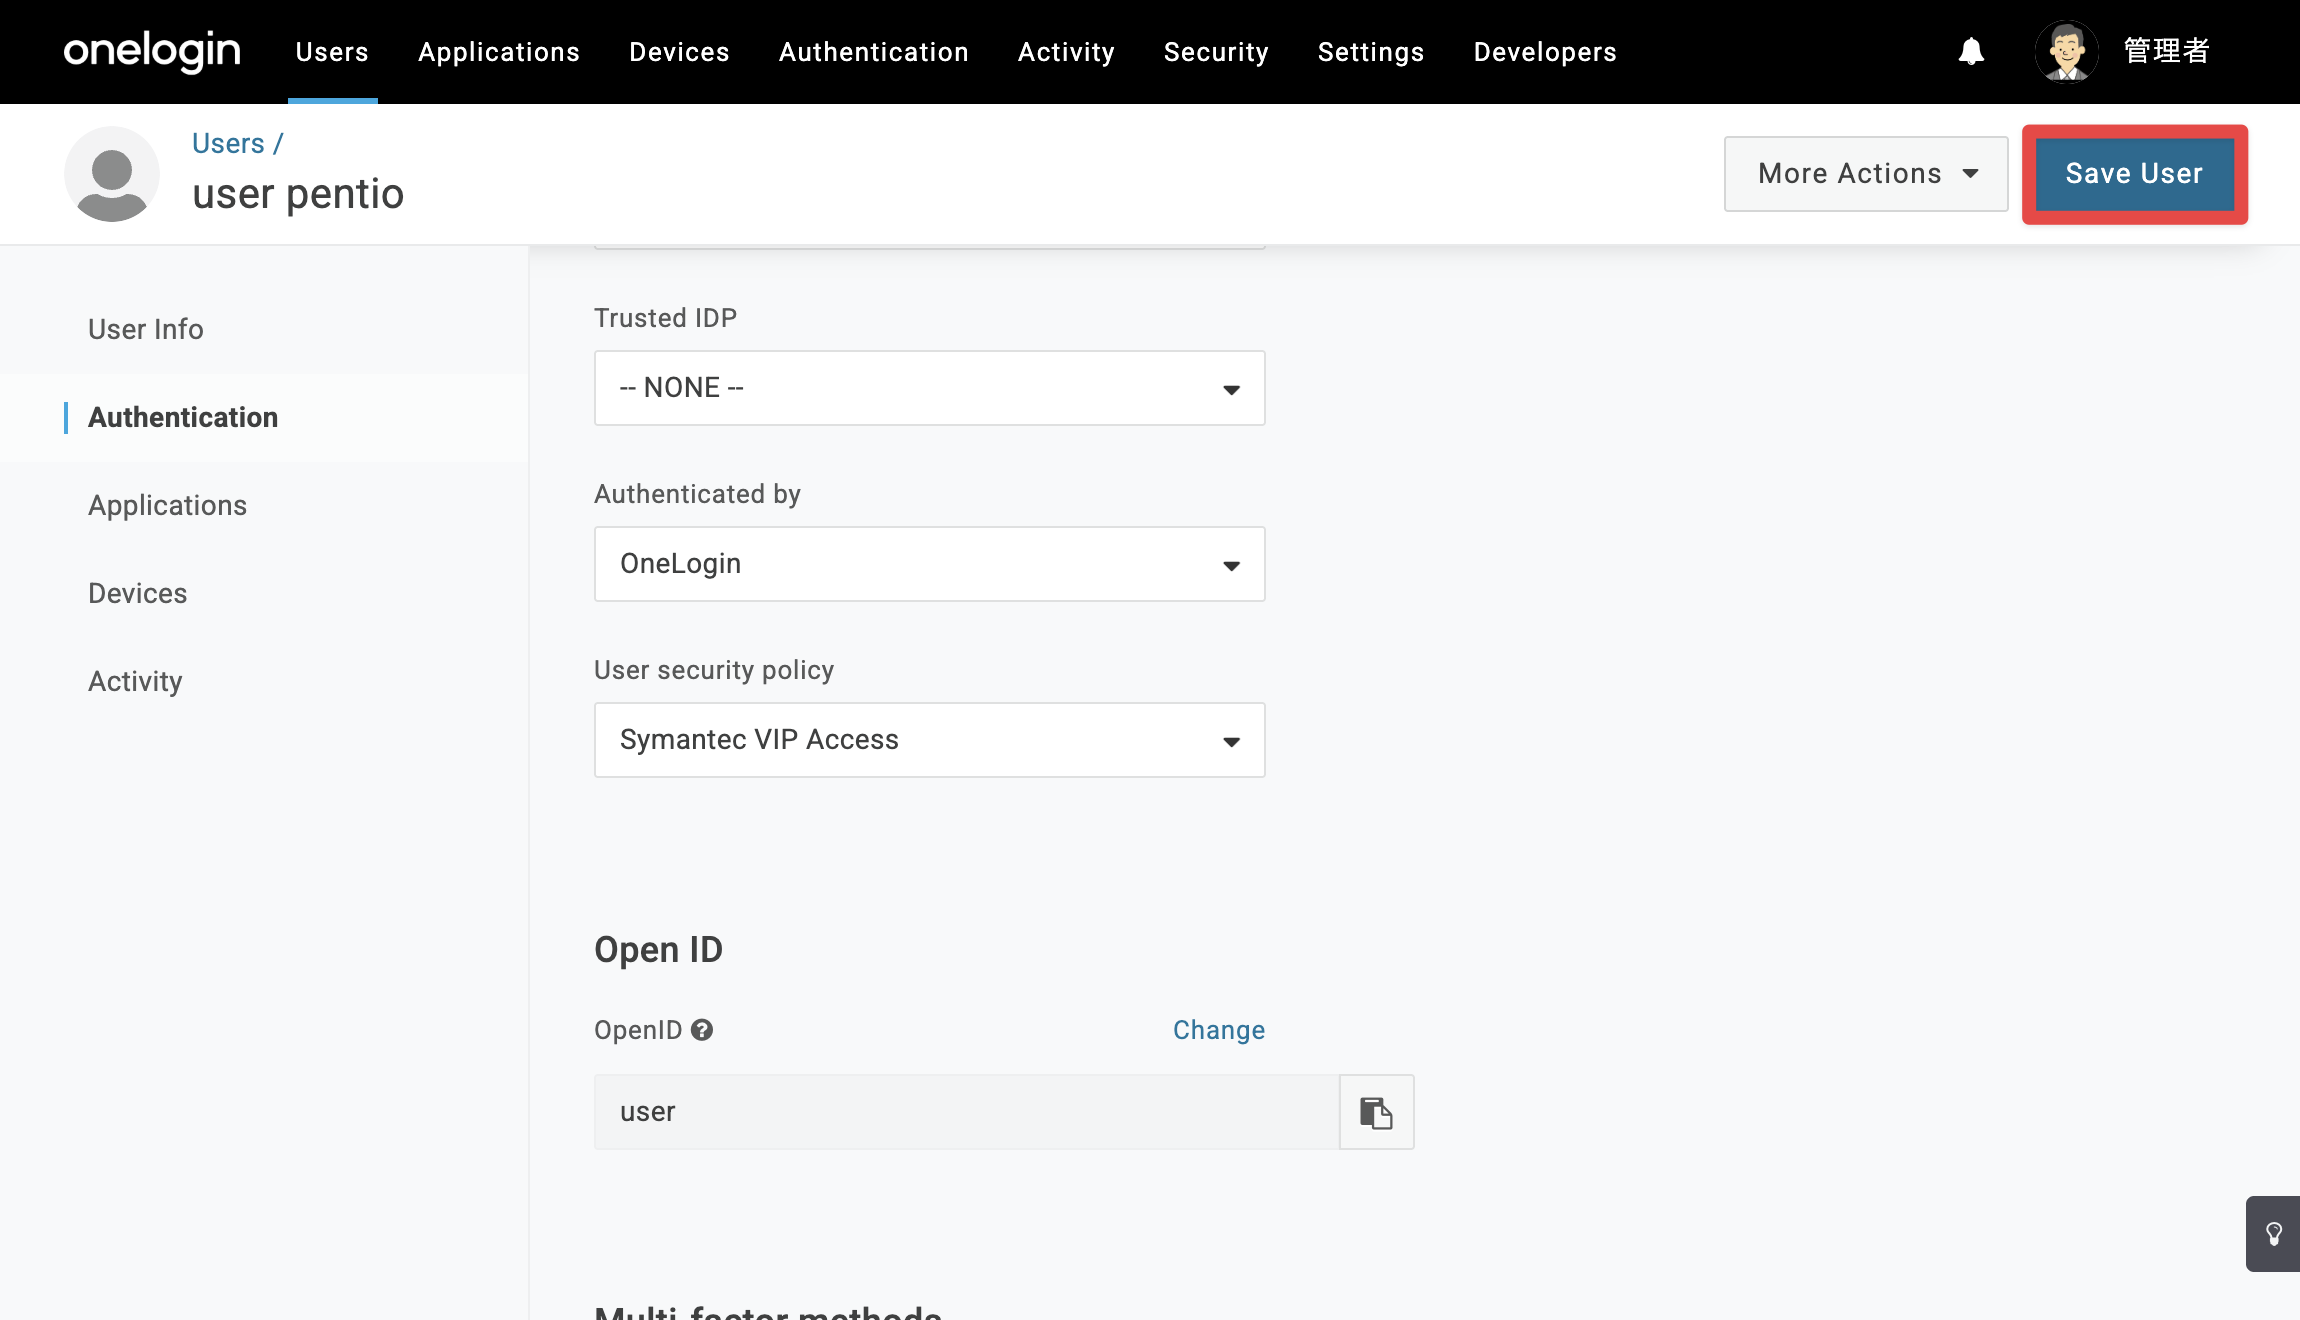
Task: Go back via Users breadcrumb link
Action: (228, 144)
